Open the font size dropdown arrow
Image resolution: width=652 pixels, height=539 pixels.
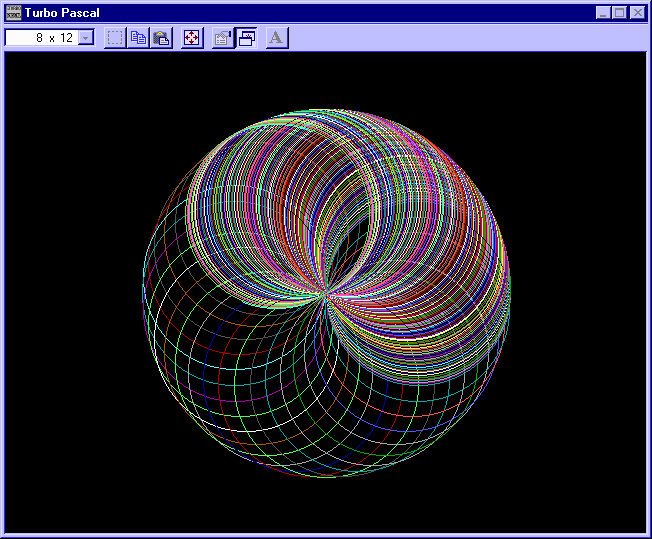coord(86,38)
